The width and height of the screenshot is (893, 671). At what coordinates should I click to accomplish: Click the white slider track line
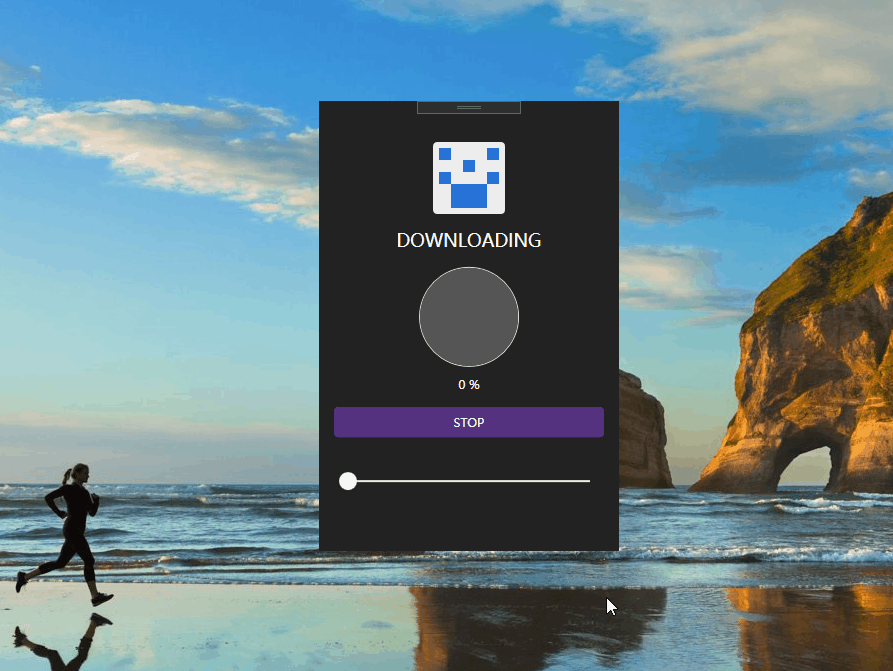coord(469,481)
